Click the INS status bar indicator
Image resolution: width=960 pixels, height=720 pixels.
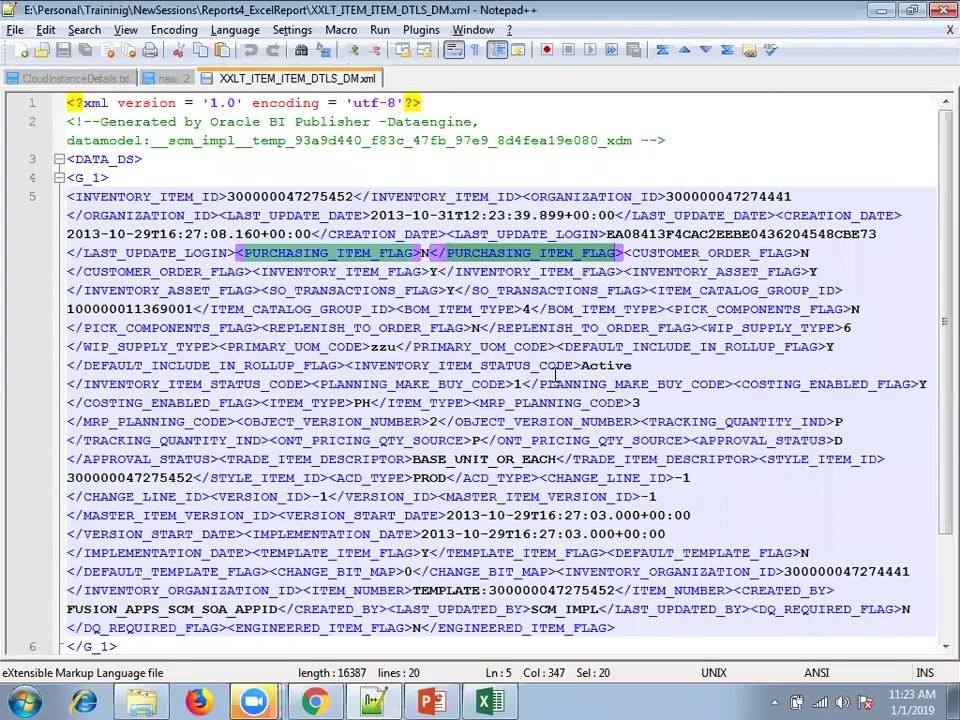pyautogui.click(x=925, y=673)
